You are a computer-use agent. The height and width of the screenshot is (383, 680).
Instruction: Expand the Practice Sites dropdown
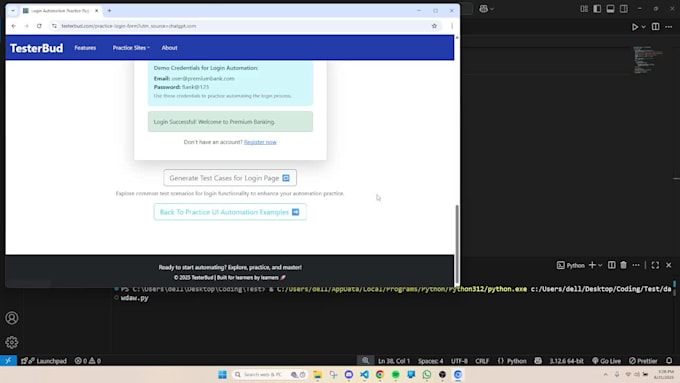coord(131,48)
